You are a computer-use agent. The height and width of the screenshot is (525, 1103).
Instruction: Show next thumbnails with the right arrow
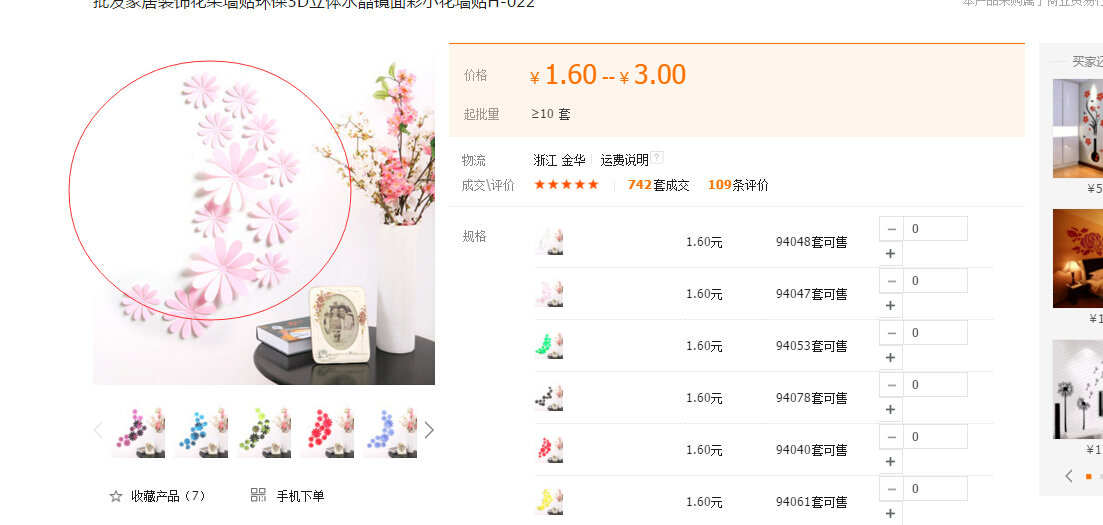point(428,430)
